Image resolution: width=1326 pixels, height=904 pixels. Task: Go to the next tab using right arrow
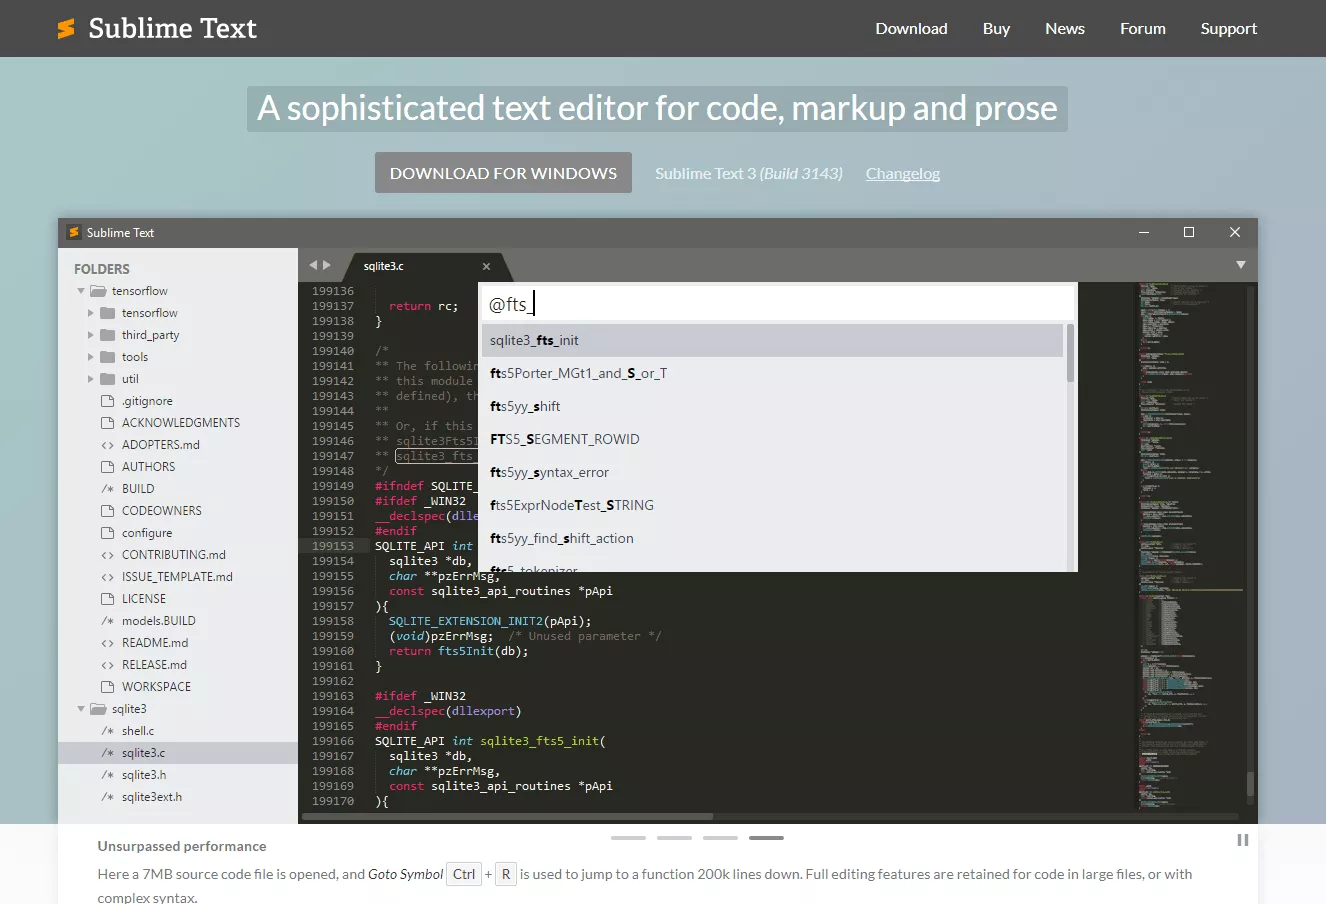[326, 265]
